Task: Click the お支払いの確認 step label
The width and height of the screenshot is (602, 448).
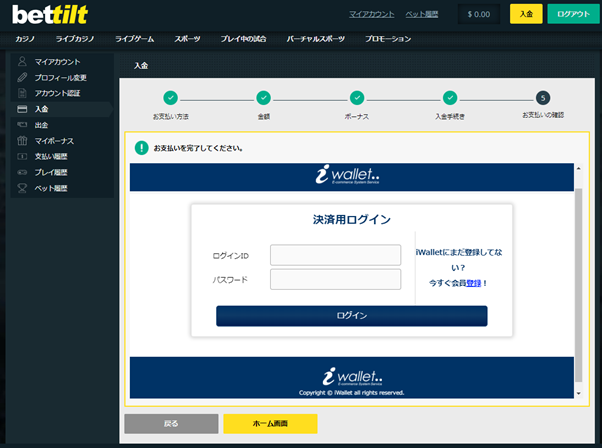Action: 543,115
